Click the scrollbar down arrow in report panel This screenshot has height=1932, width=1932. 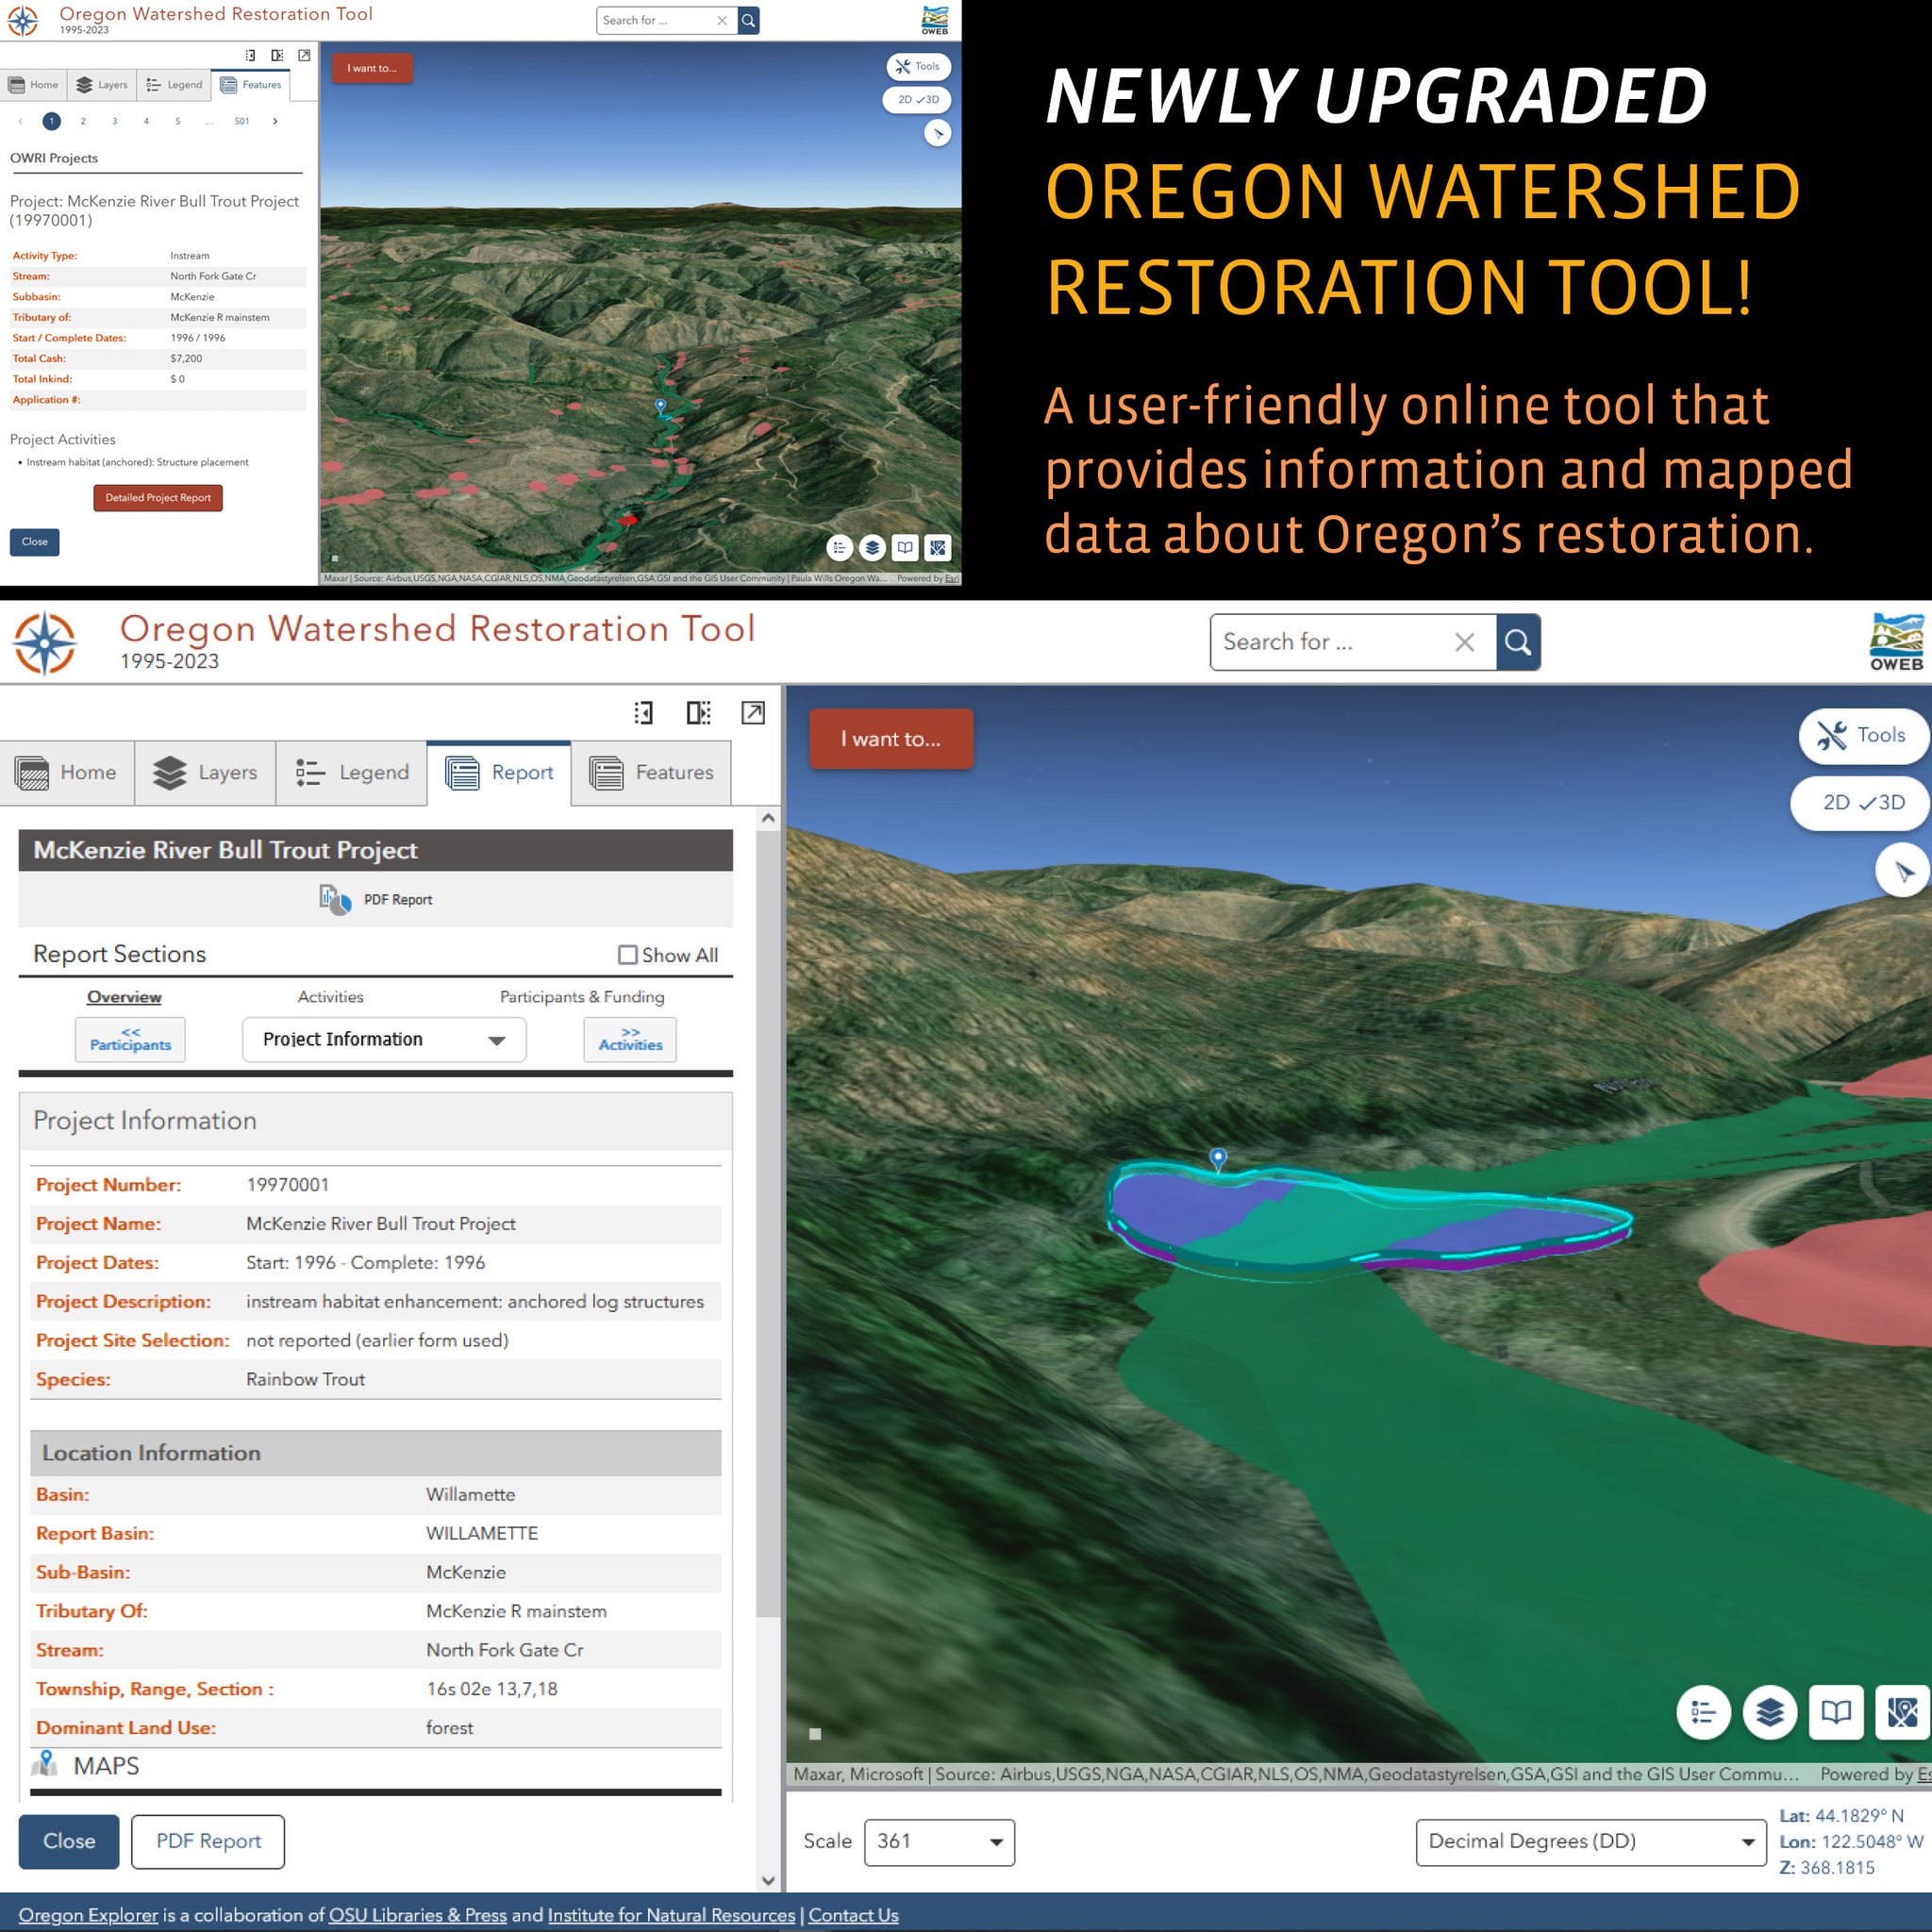pos(767,1881)
